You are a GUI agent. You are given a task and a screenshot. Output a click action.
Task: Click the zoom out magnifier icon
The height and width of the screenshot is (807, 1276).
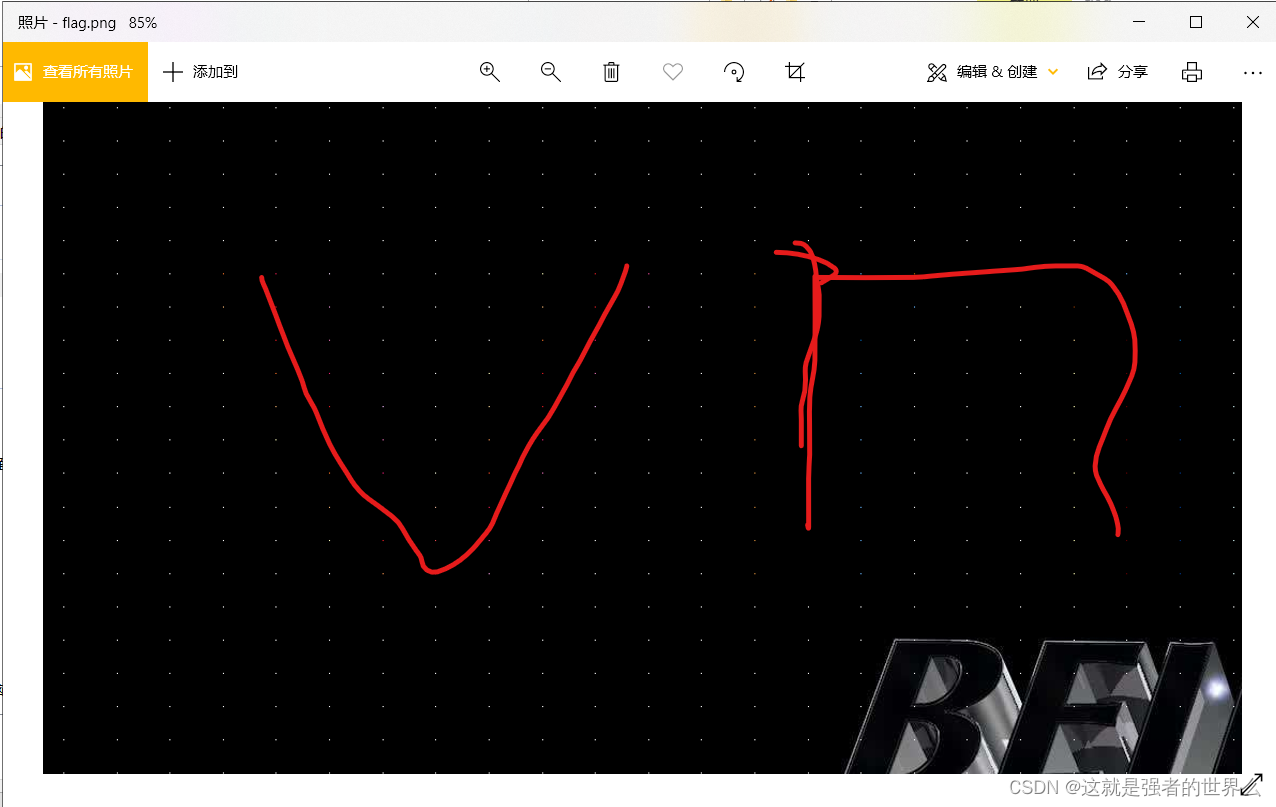click(550, 72)
